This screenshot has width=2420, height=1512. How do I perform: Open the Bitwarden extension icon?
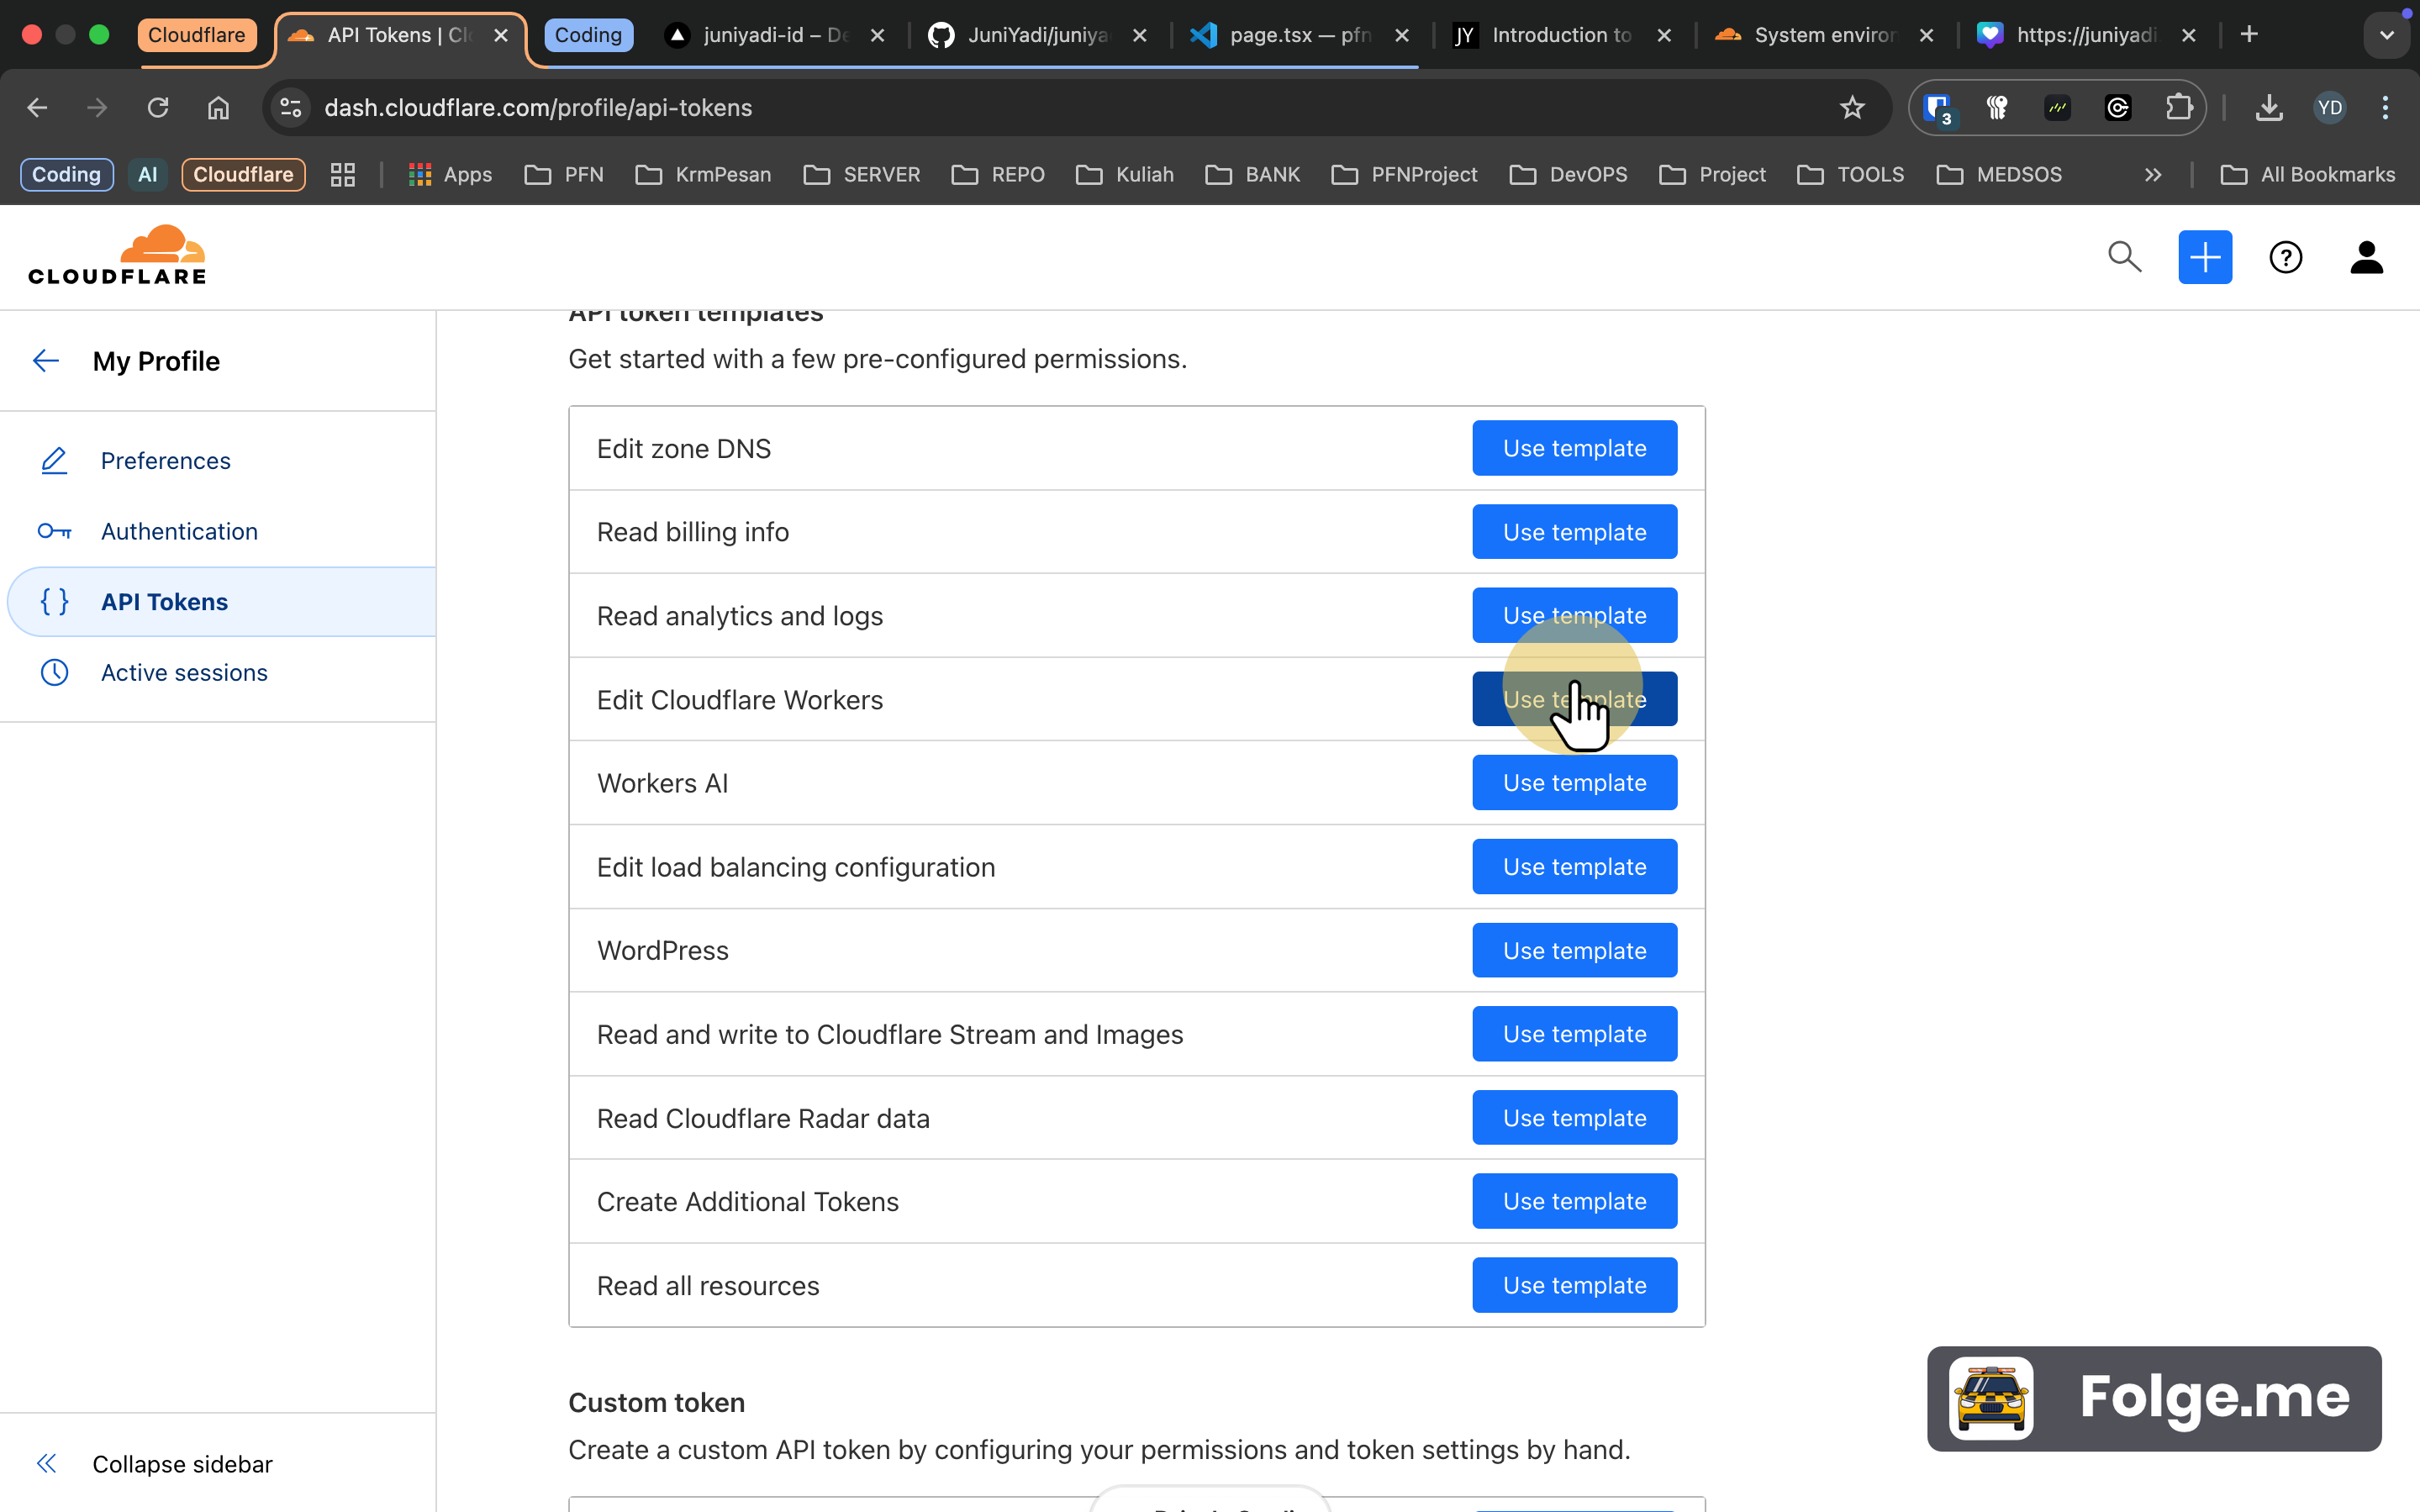(x=1938, y=108)
